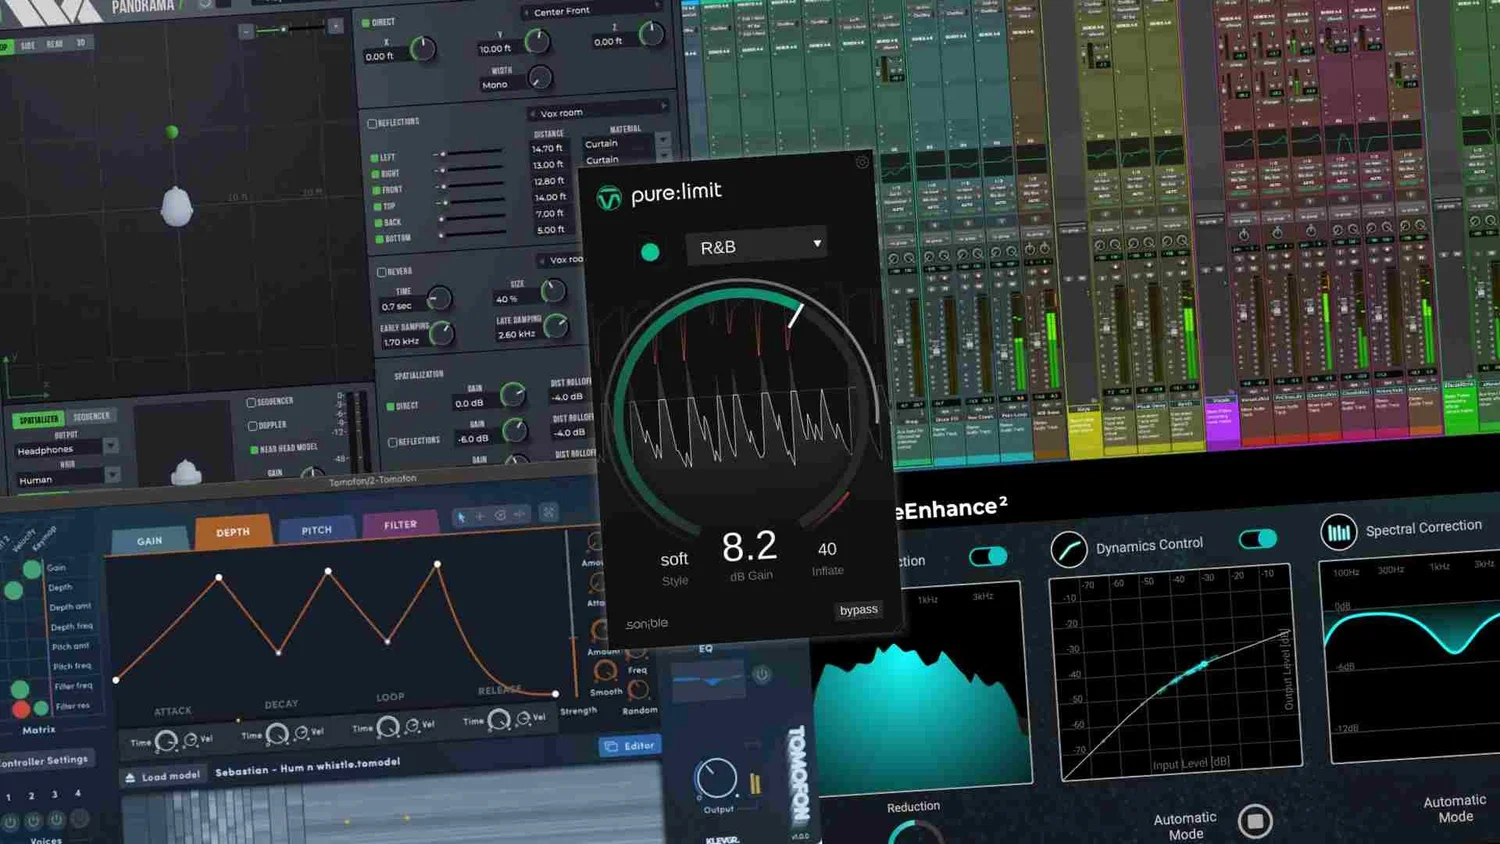This screenshot has width=1500, height=844.
Task: Select the arrow cursor tool in Tomofon toolbar
Action: click(460, 516)
